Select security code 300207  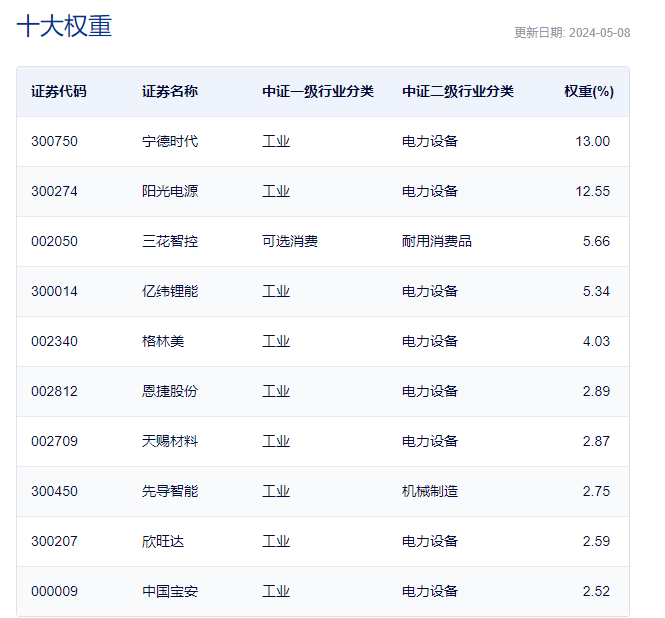[x=54, y=542]
